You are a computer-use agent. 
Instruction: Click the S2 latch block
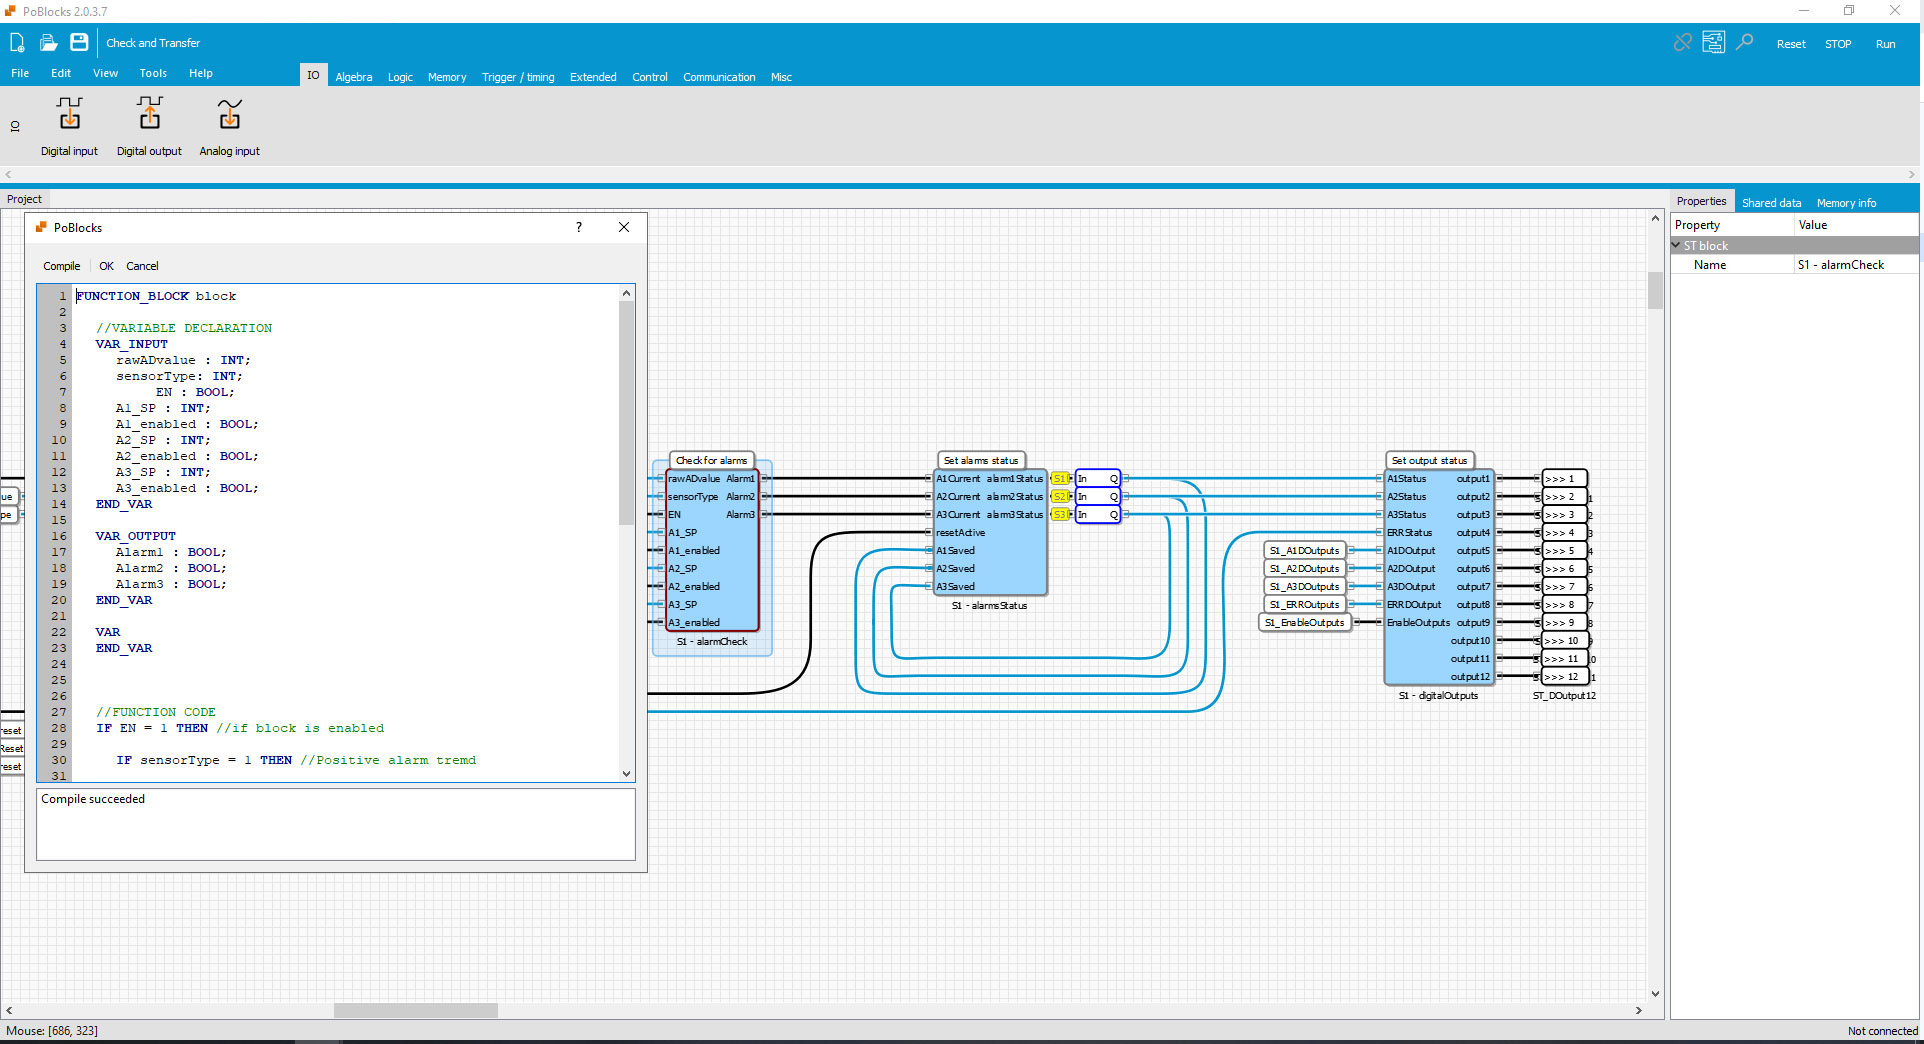point(1097,497)
